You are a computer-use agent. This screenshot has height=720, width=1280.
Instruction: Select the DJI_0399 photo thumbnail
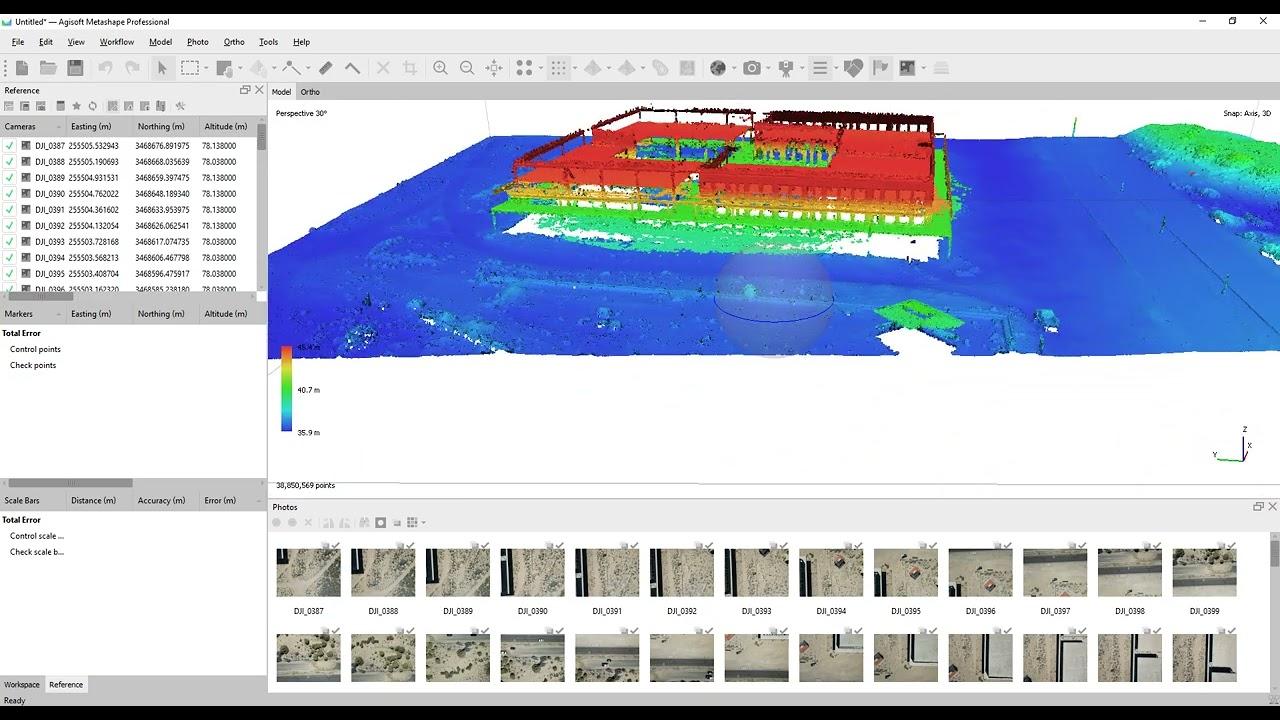(1204, 573)
